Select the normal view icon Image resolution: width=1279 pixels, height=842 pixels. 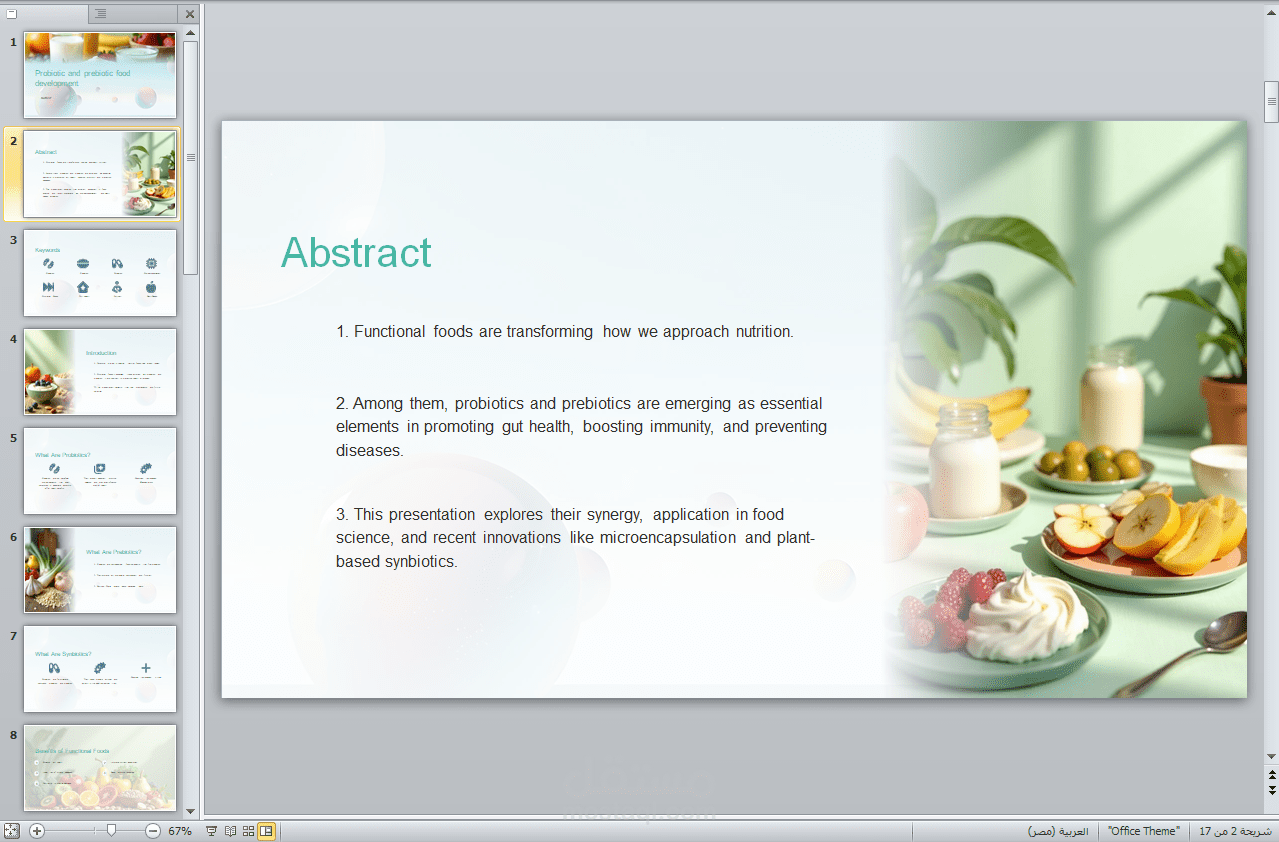pos(266,831)
